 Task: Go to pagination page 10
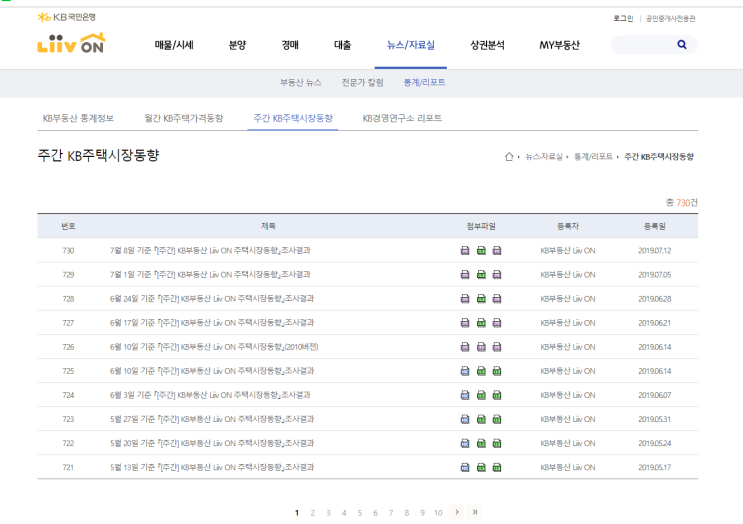[438, 513]
